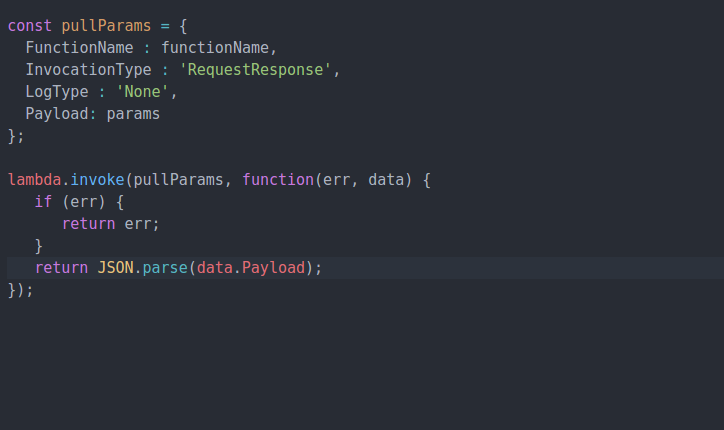Click the 'LogType' property key
The width and height of the screenshot is (724, 430).
tap(57, 91)
